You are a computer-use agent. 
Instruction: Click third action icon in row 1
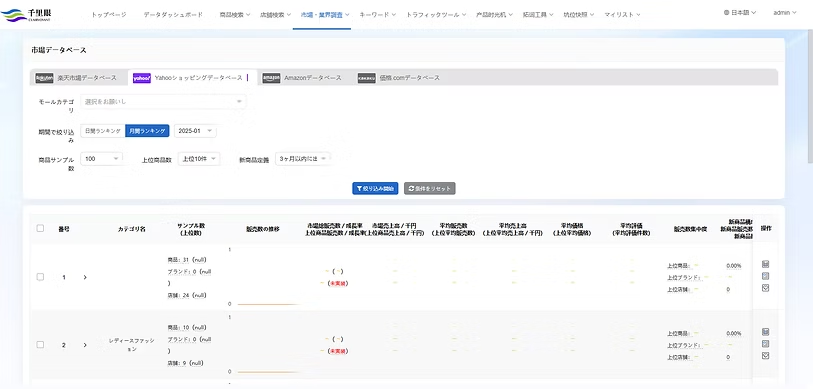coord(765,288)
